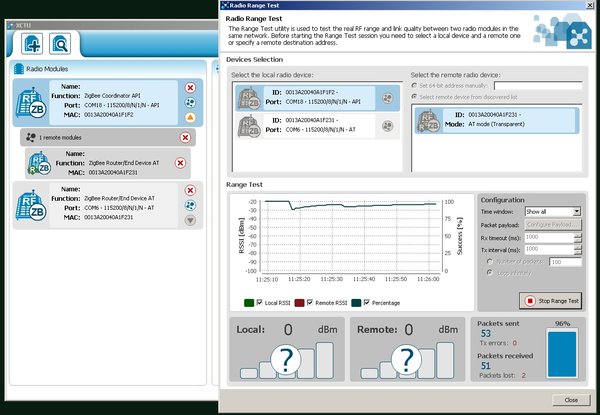Choose 'Set 64-bit address manually' radio button
Viewport: 600px width, 415px height.
(x=414, y=86)
